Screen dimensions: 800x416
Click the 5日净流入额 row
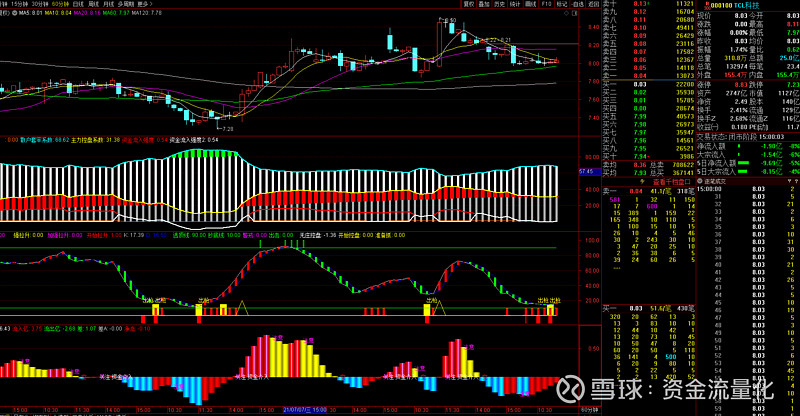(x=748, y=163)
